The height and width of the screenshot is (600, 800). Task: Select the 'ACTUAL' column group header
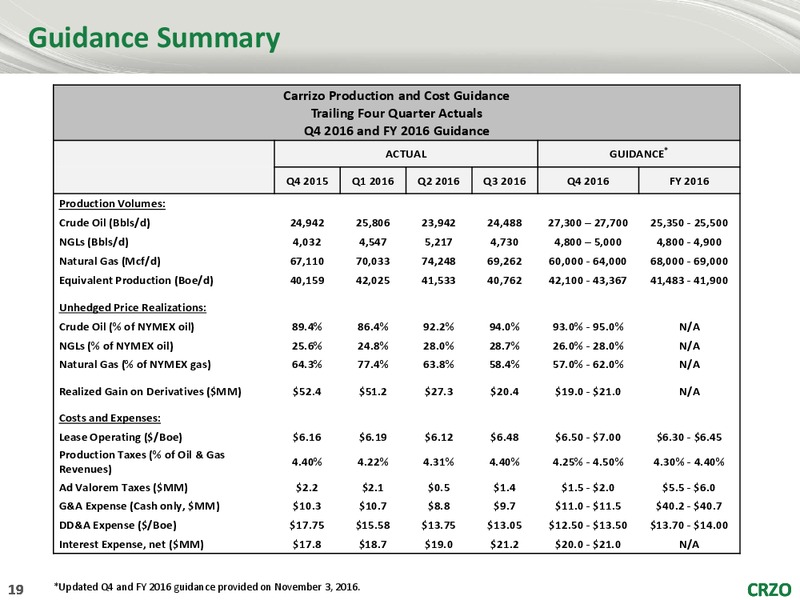click(406, 154)
